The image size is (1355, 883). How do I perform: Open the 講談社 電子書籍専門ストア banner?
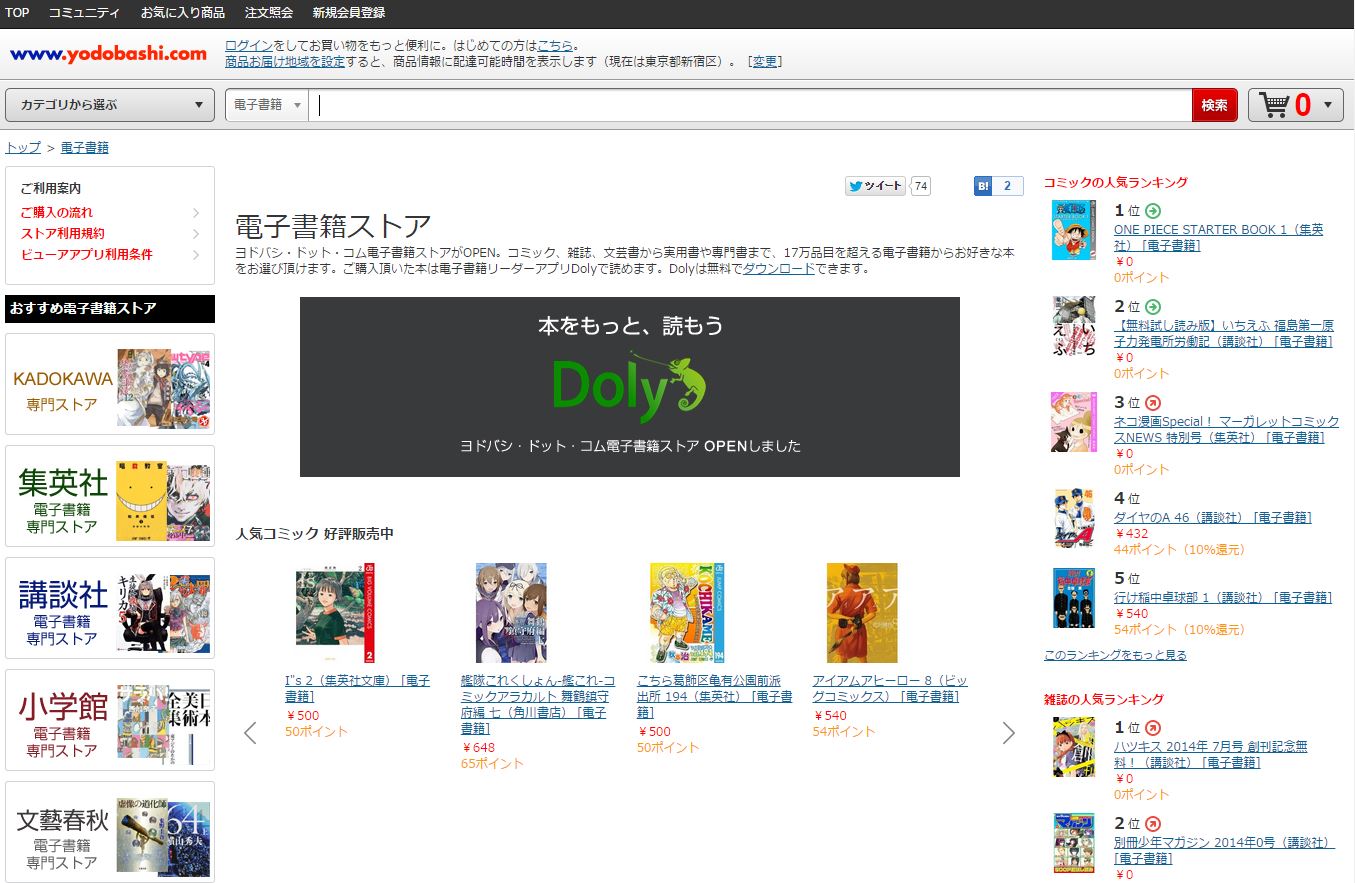pos(110,608)
